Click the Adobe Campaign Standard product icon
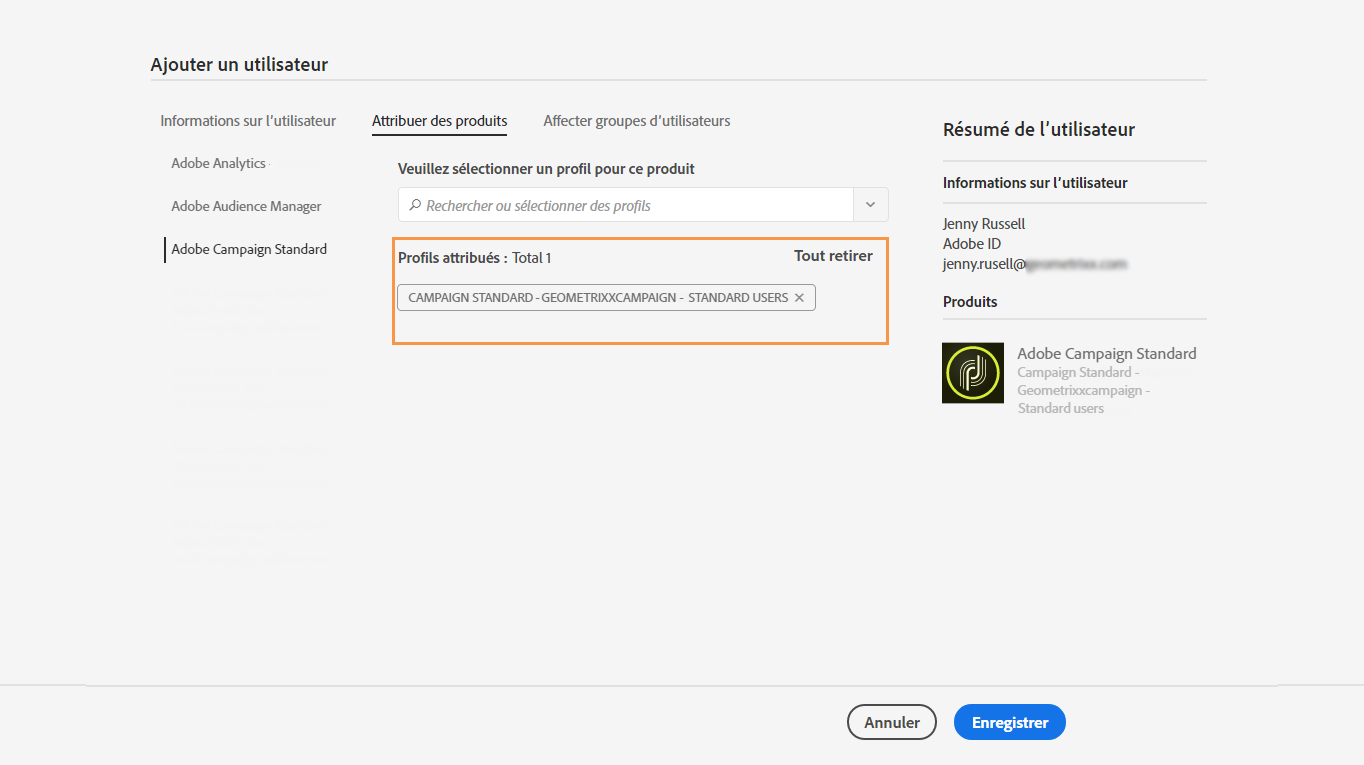Viewport: 1364px width, 765px height. coord(973,373)
